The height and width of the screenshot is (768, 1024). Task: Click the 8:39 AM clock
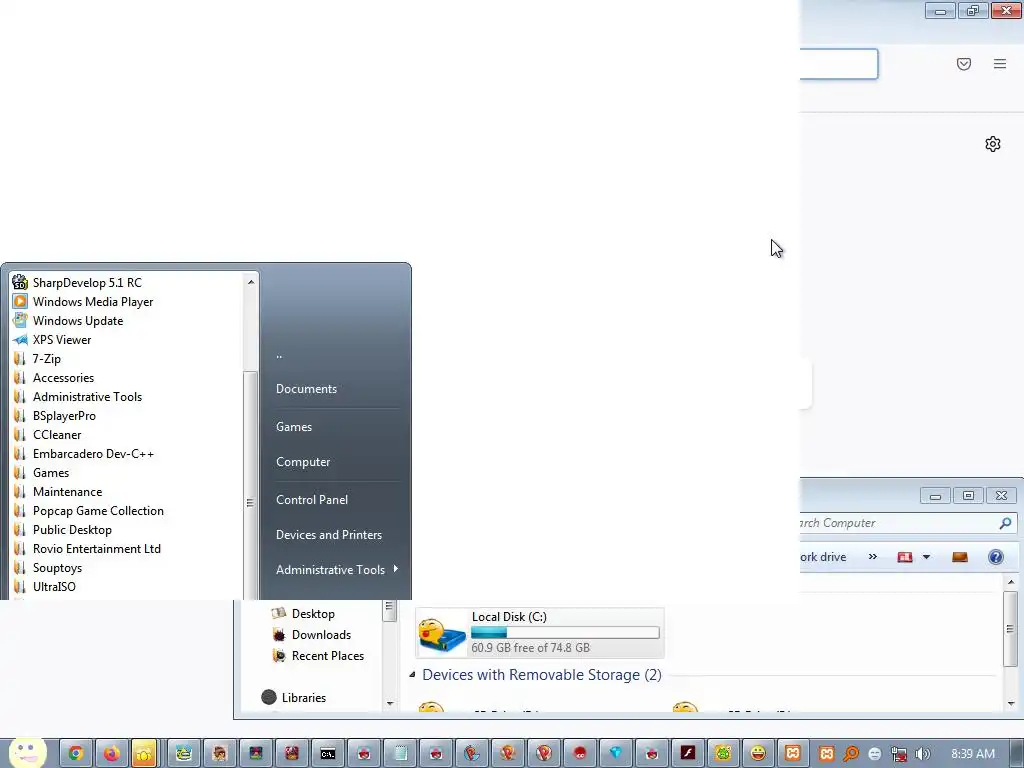coord(973,754)
